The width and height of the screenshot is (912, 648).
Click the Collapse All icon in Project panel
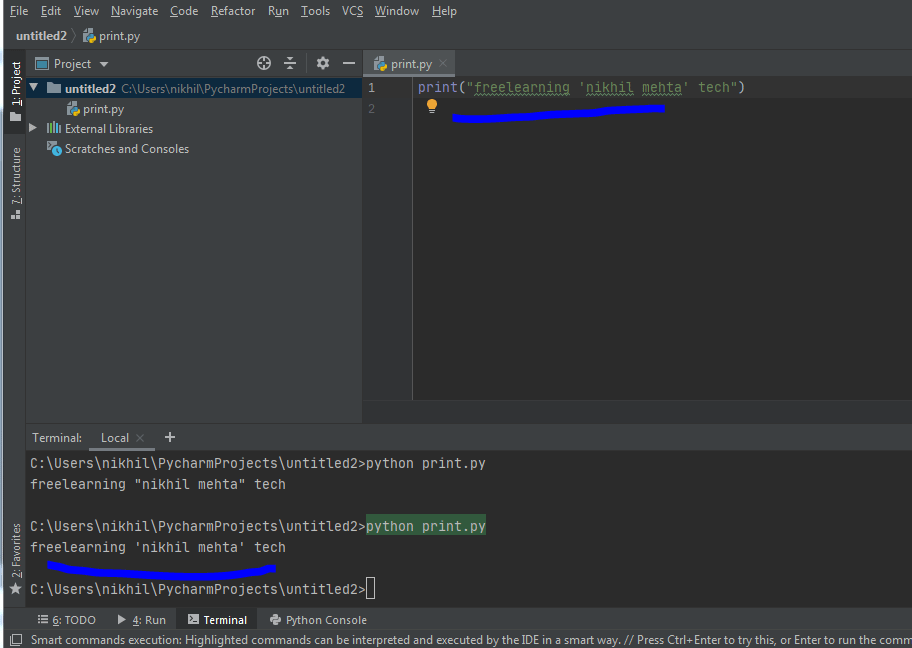tap(290, 63)
